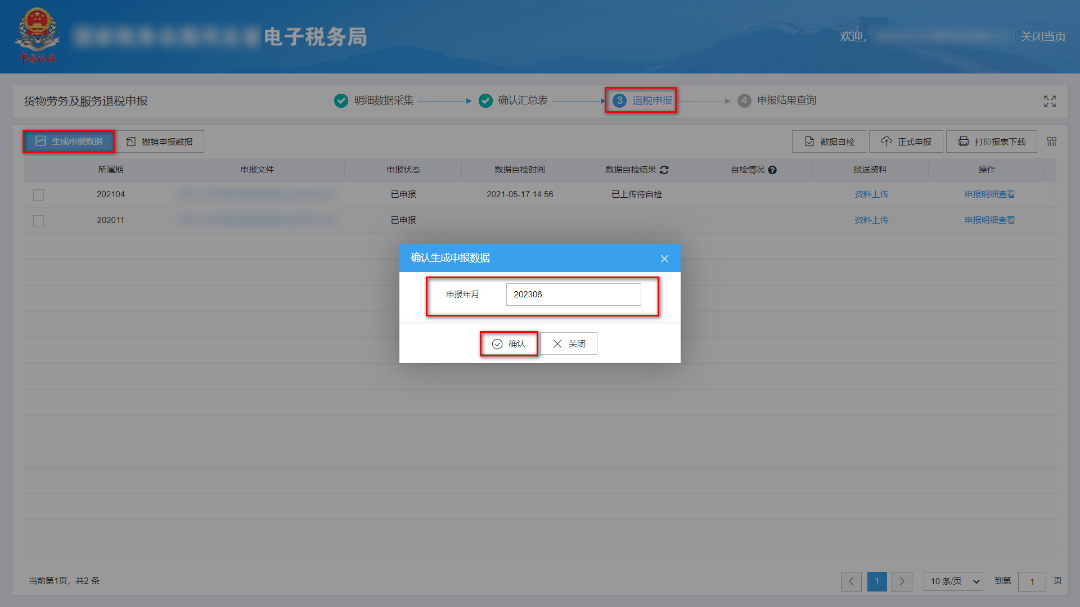This screenshot has height=607, width=1080.
Task: Go to next page arrow
Action: point(902,582)
